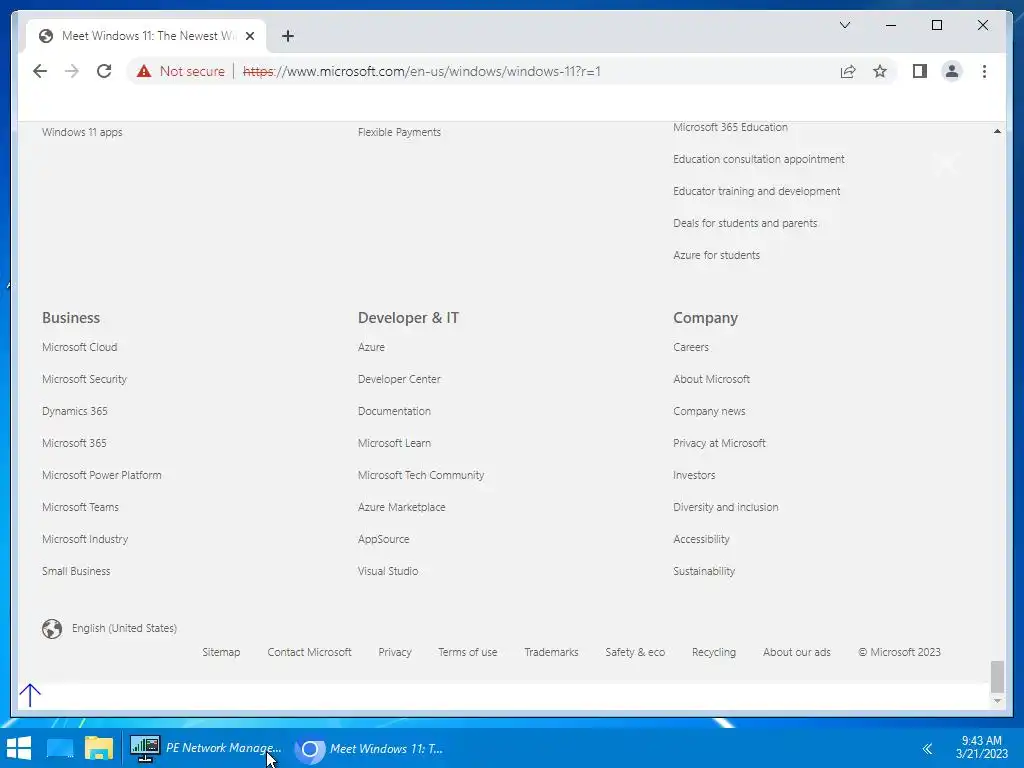Image resolution: width=1024 pixels, height=768 pixels.
Task: Open Education consultation appointment link
Action: [x=759, y=159]
